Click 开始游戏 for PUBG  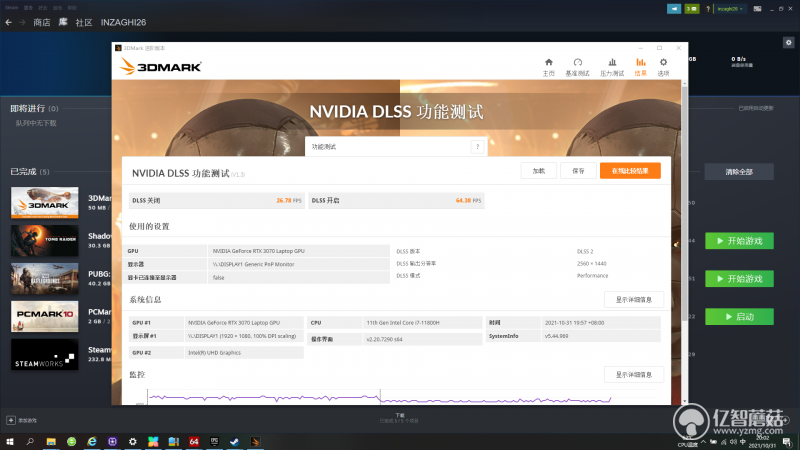[x=739, y=279]
